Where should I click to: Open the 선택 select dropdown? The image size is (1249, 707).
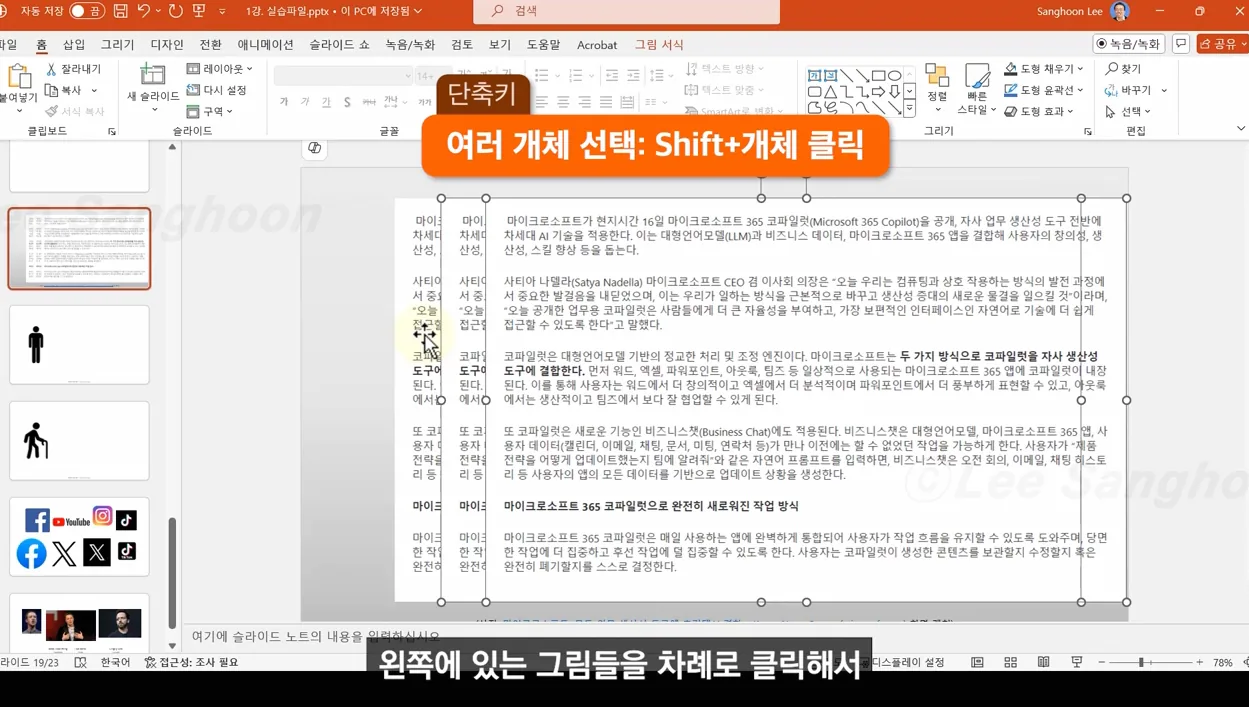click(x=1128, y=111)
